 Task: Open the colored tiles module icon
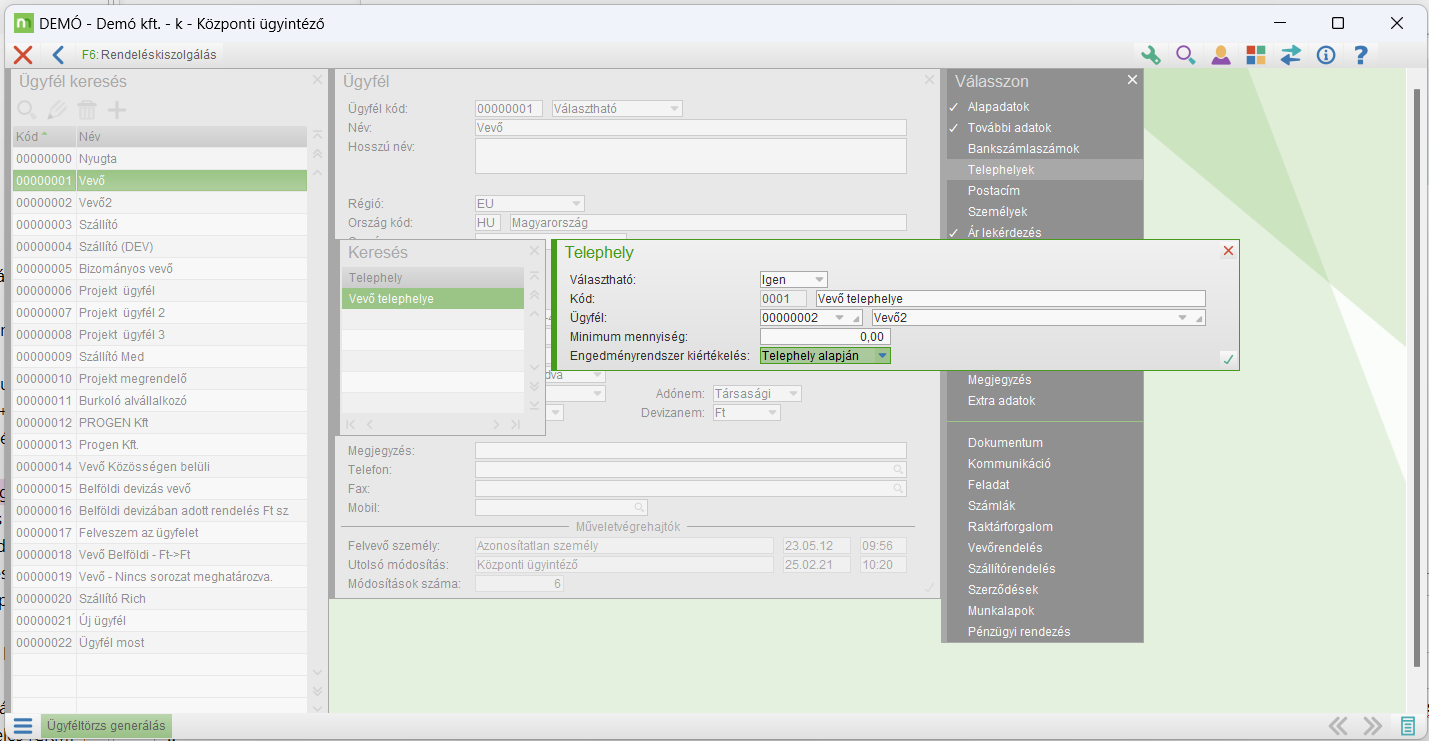pos(1255,55)
